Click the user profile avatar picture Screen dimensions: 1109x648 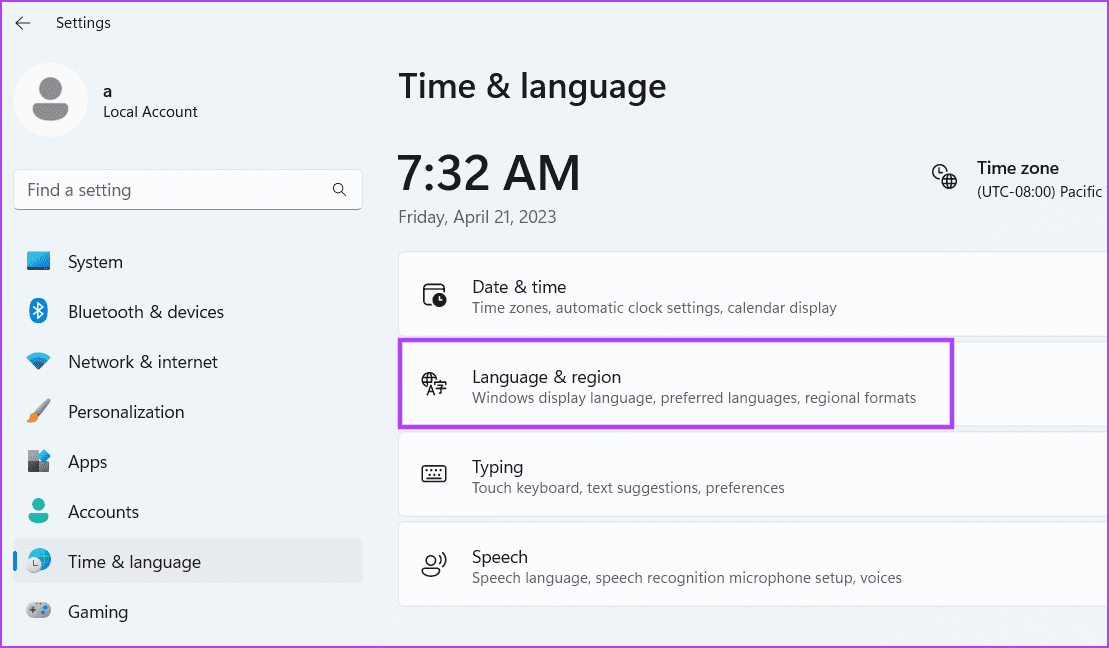tap(50, 100)
